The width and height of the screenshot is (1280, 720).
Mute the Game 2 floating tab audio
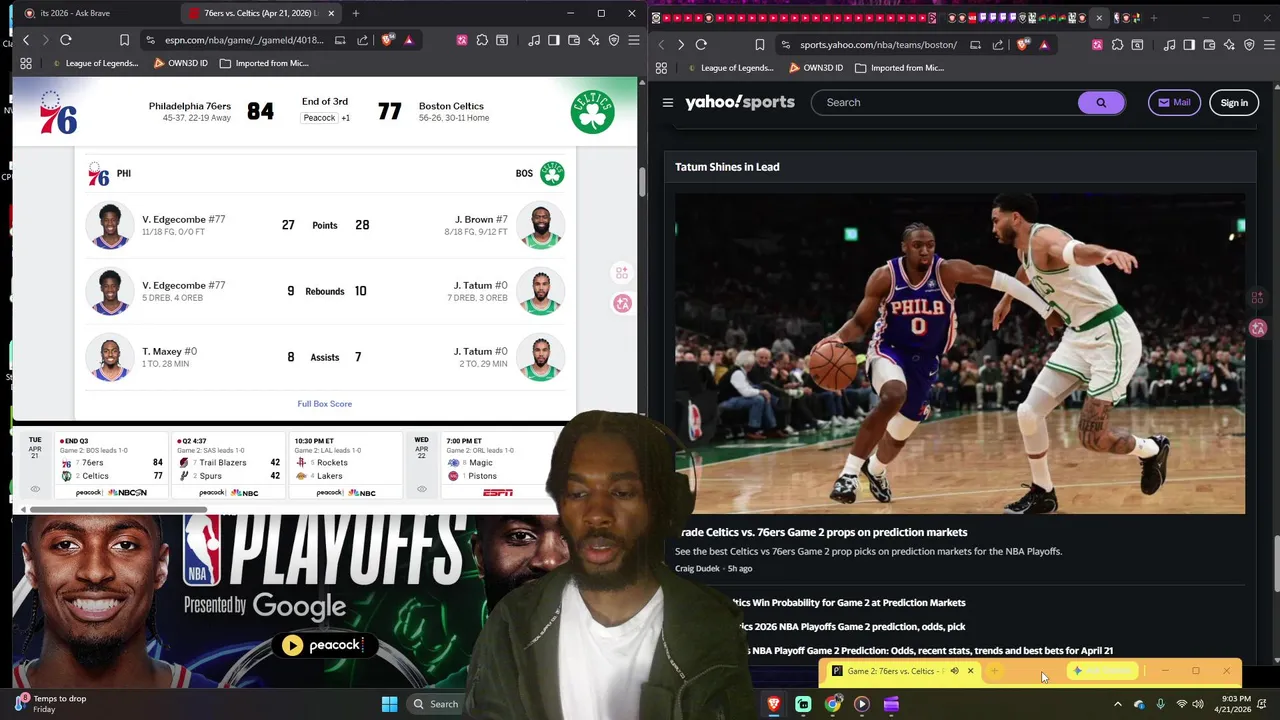coord(954,671)
